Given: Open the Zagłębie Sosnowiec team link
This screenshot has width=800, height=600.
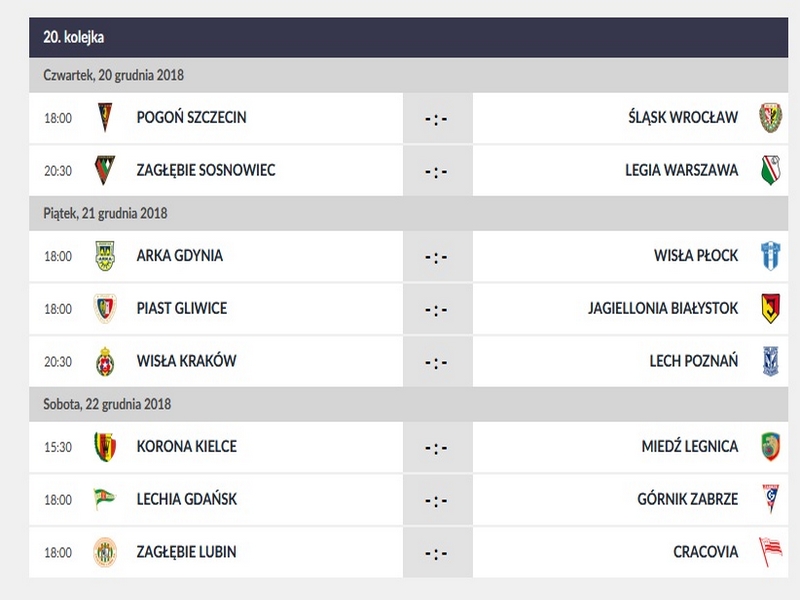Looking at the screenshot, I should tap(206, 171).
